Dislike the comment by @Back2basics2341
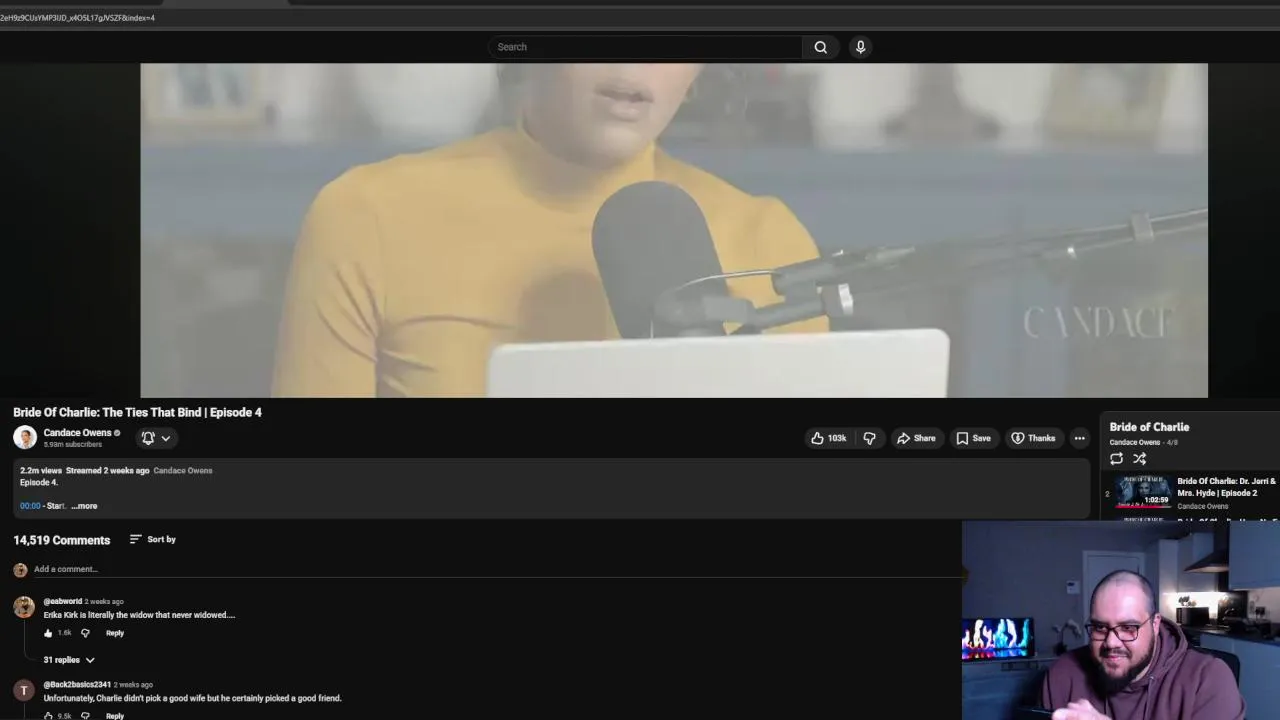Viewport: 1280px width, 720px height. click(x=85, y=716)
